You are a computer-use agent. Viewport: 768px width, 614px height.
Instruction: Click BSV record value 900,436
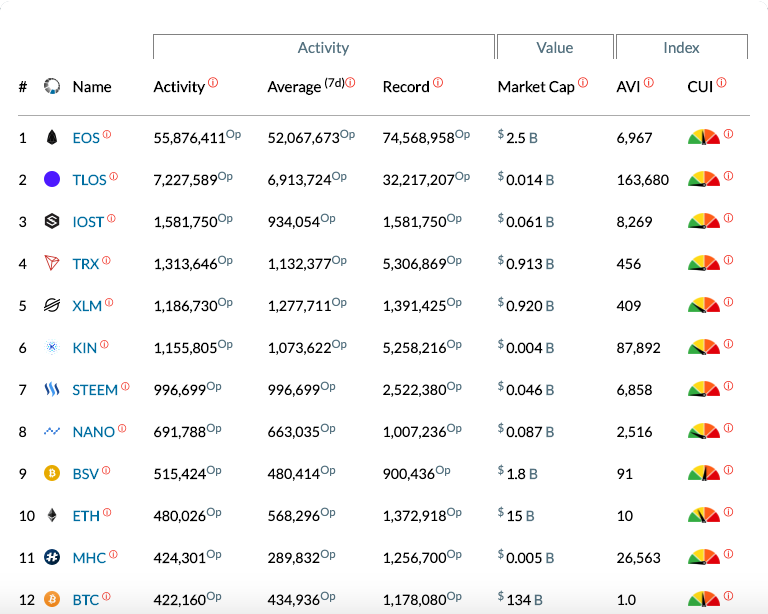coord(409,474)
